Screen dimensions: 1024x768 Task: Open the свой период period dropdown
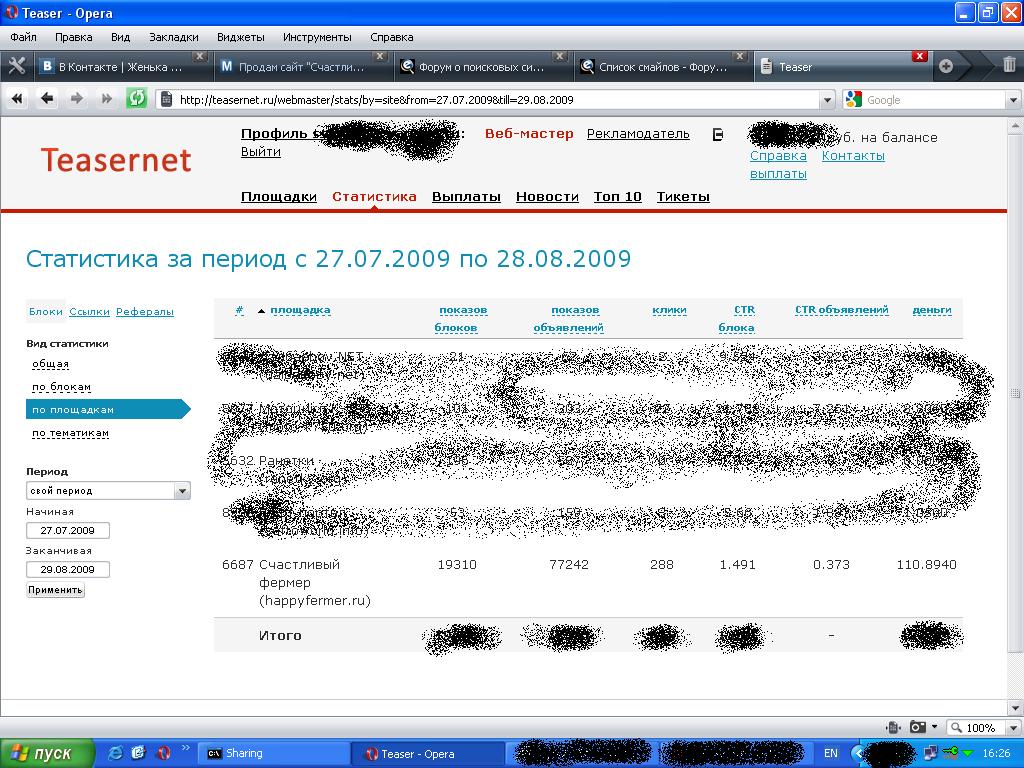pyautogui.click(x=182, y=490)
